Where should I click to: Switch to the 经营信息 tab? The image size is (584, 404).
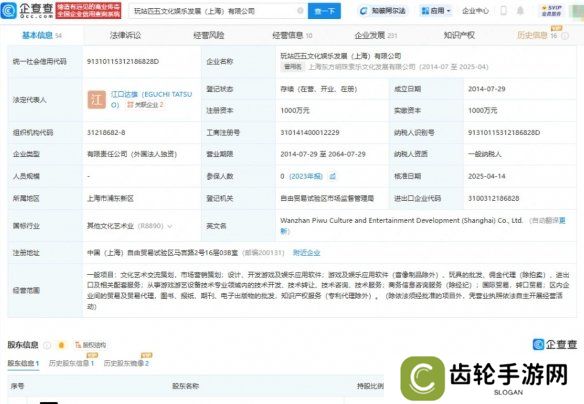point(292,35)
